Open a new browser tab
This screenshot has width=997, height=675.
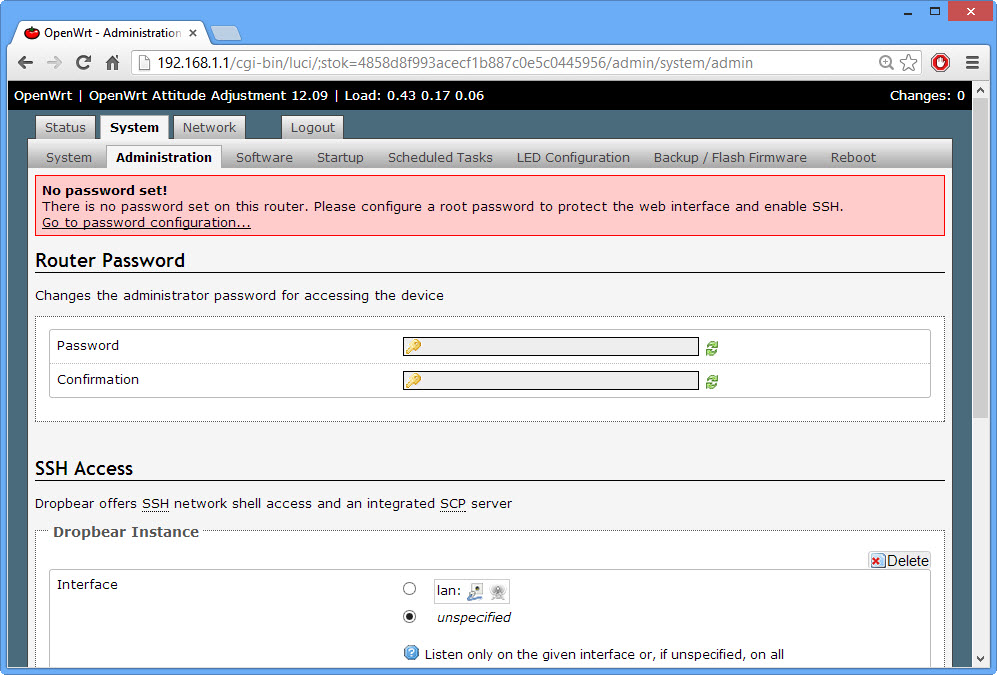pyautogui.click(x=226, y=33)
